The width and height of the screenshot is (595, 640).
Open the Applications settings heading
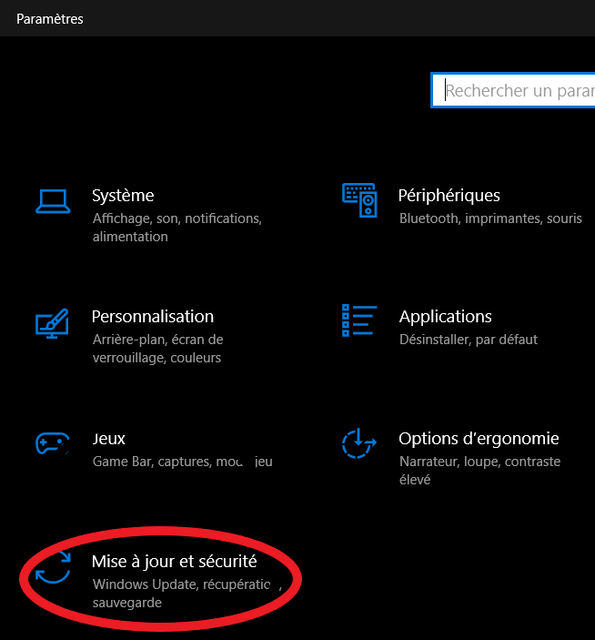[445, 317]
